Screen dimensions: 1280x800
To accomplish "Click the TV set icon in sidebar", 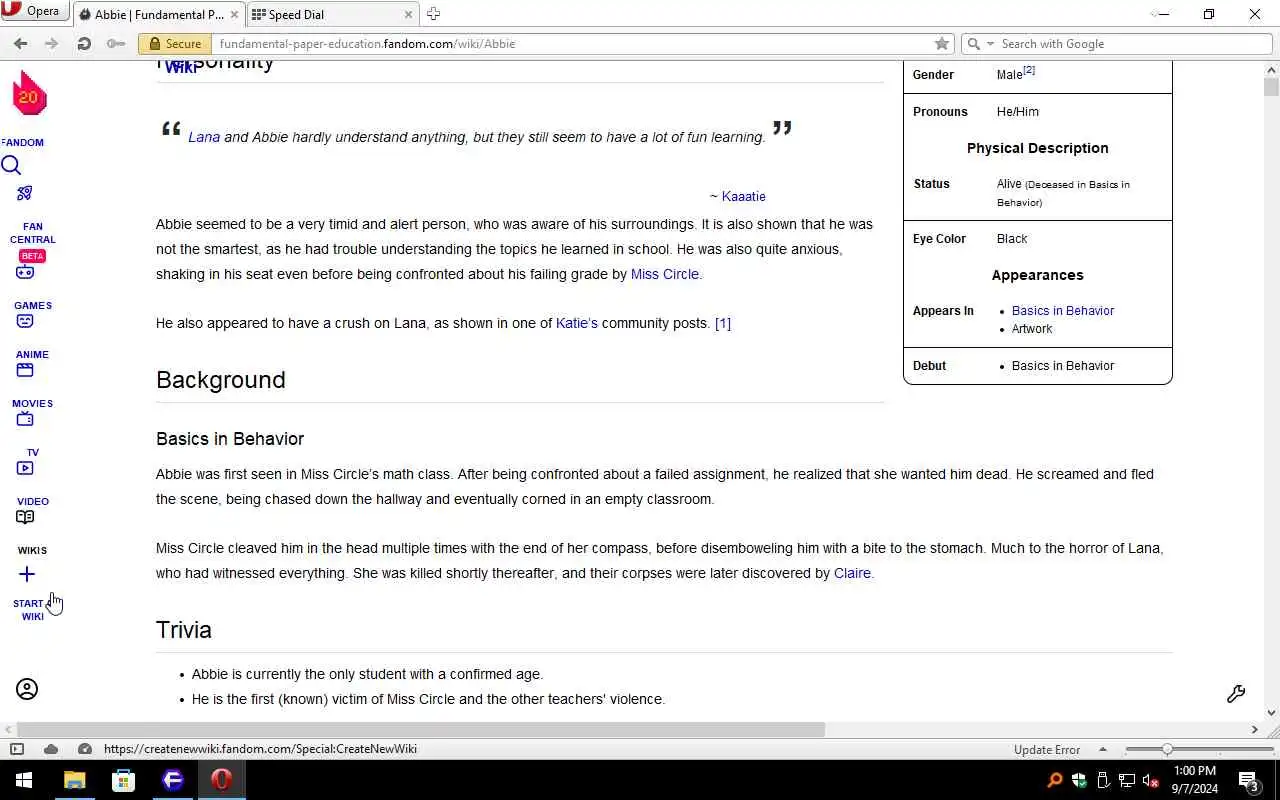I will pyautogui.click(x=25, y=419).
